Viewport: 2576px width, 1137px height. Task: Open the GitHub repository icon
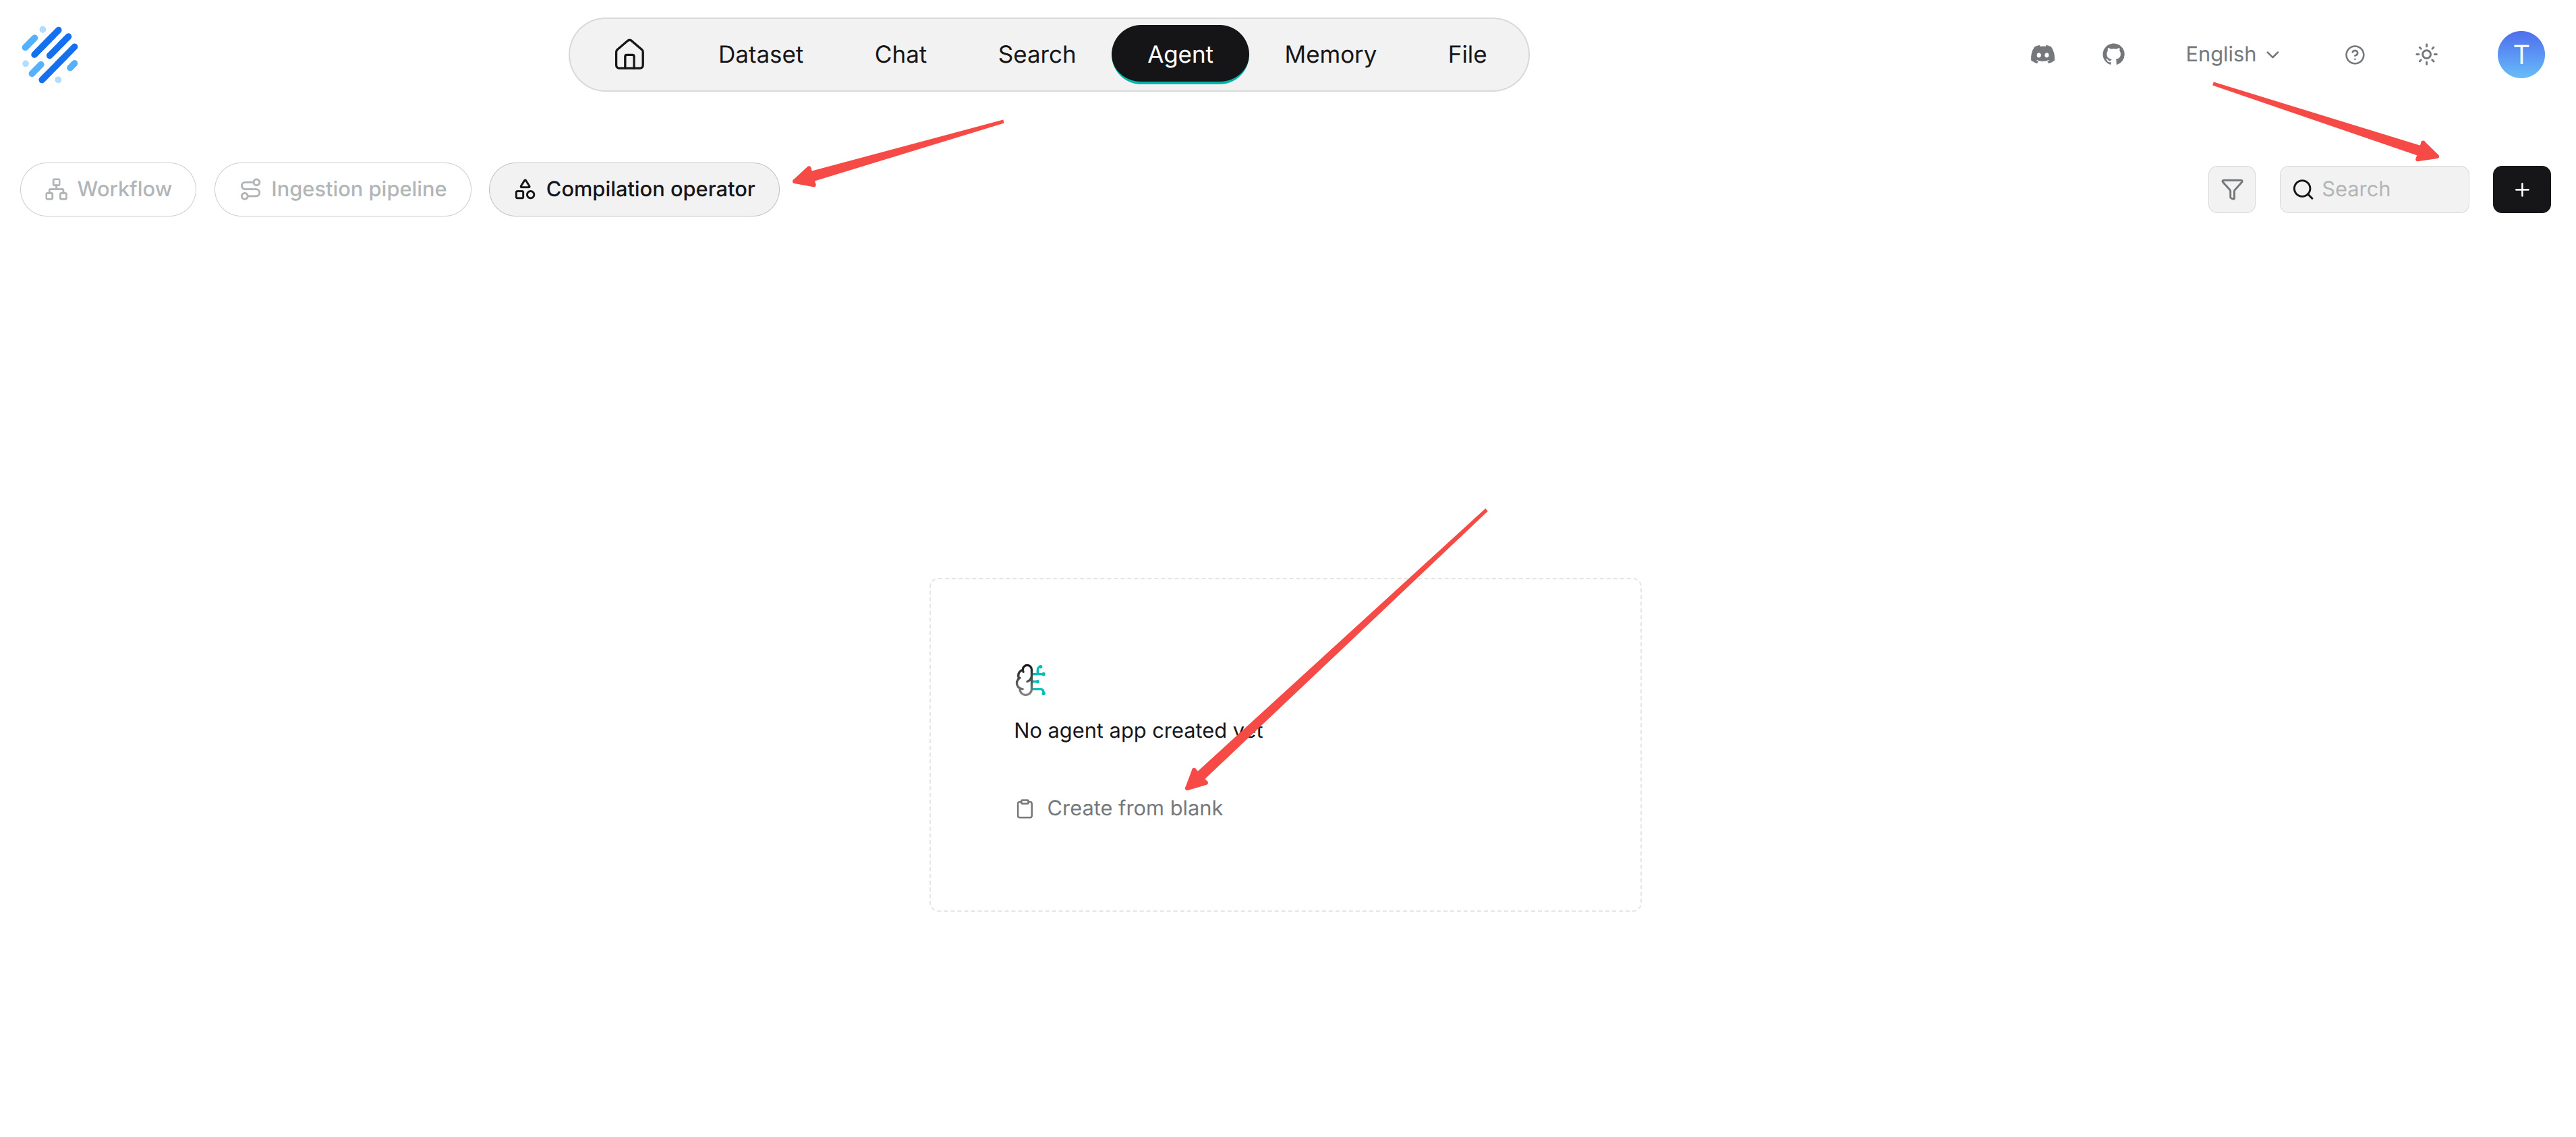coord(2113,54)
